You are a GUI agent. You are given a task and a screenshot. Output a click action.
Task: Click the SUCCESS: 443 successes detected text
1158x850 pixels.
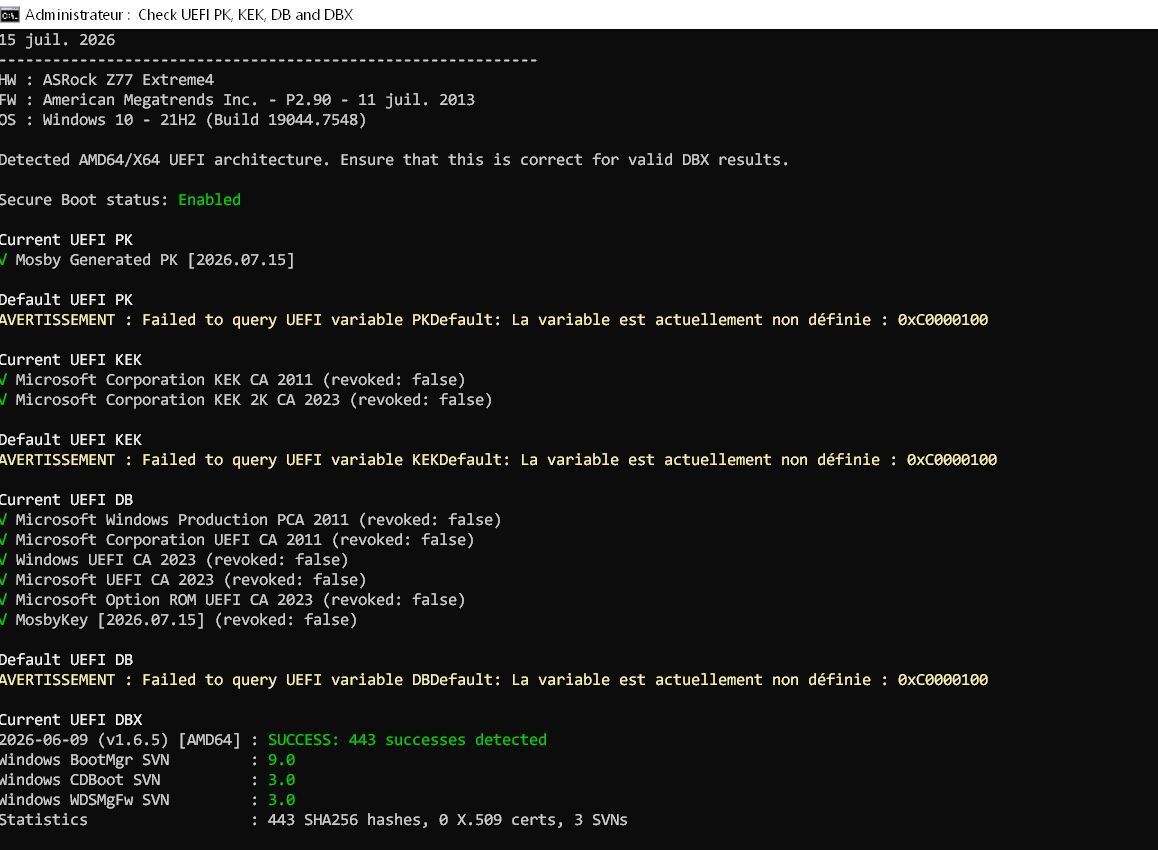pyautogui.click(x=407, y=740)
